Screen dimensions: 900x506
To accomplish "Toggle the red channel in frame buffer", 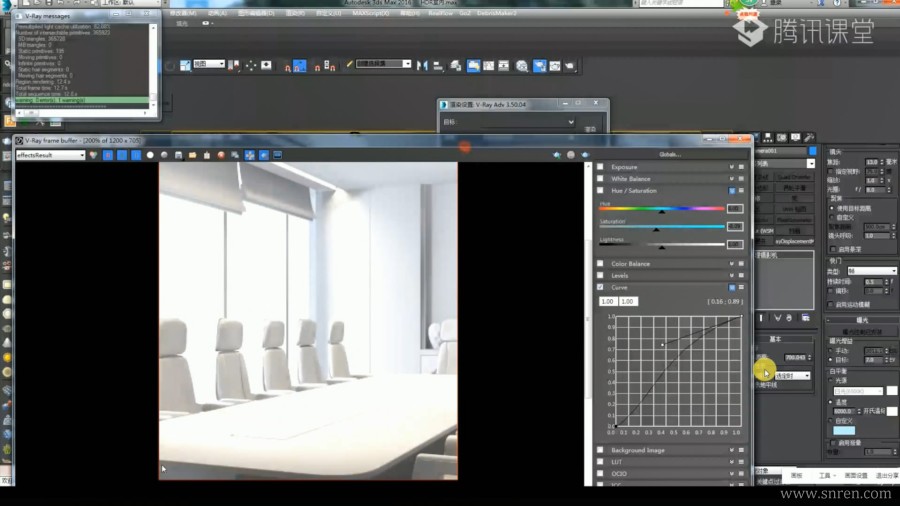I will click(x=108, y=155).
